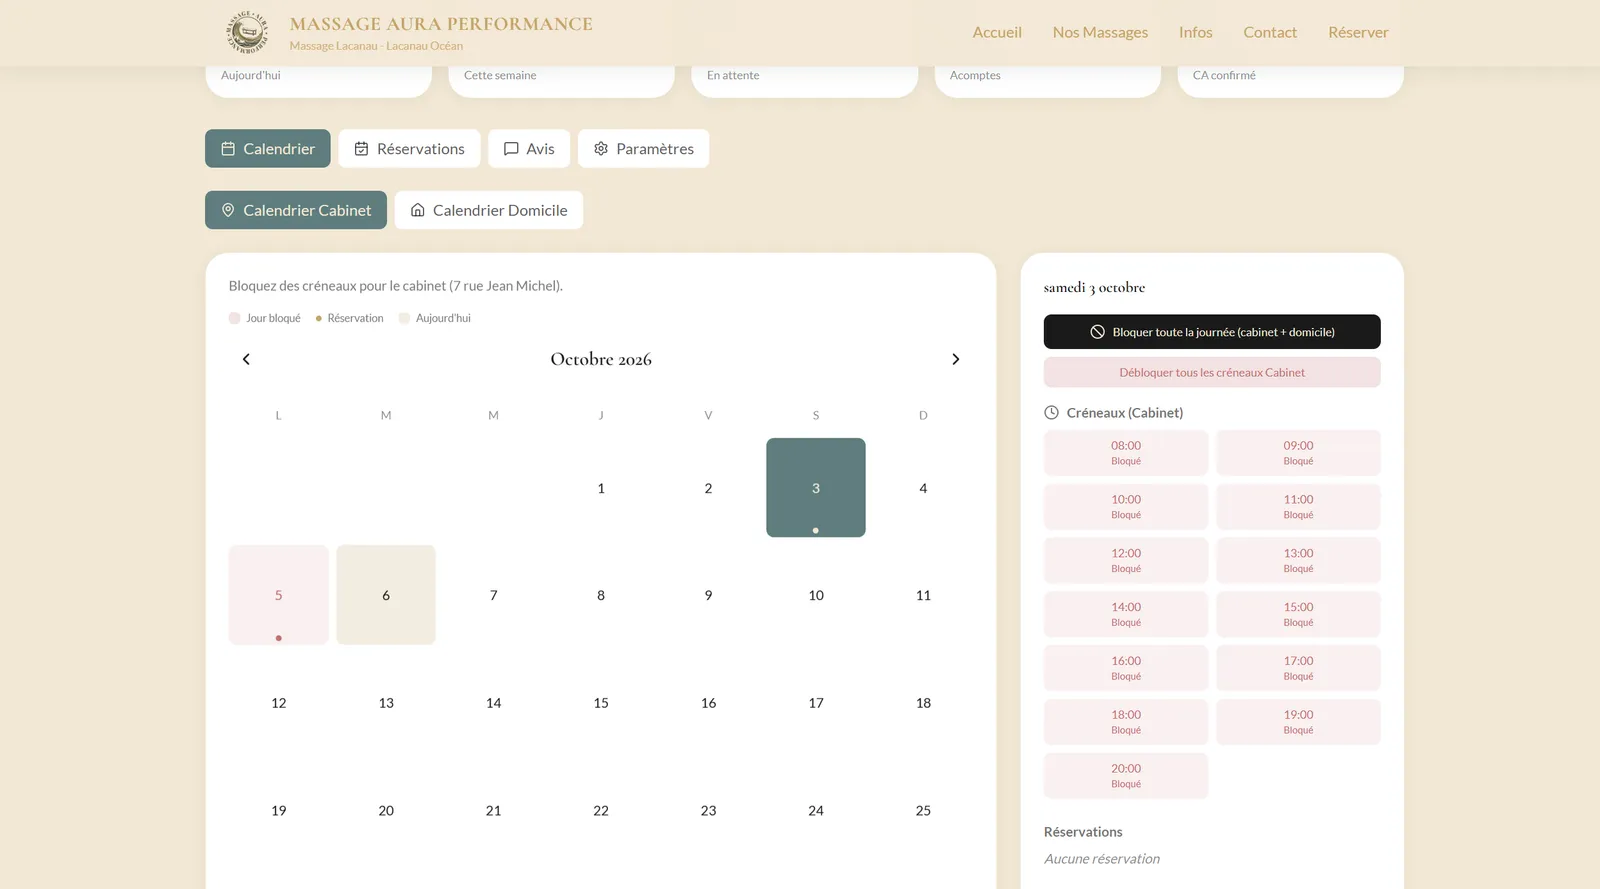Toggle the 17:00 slot
The image size is (1600, 889).
click(1298, 668)
